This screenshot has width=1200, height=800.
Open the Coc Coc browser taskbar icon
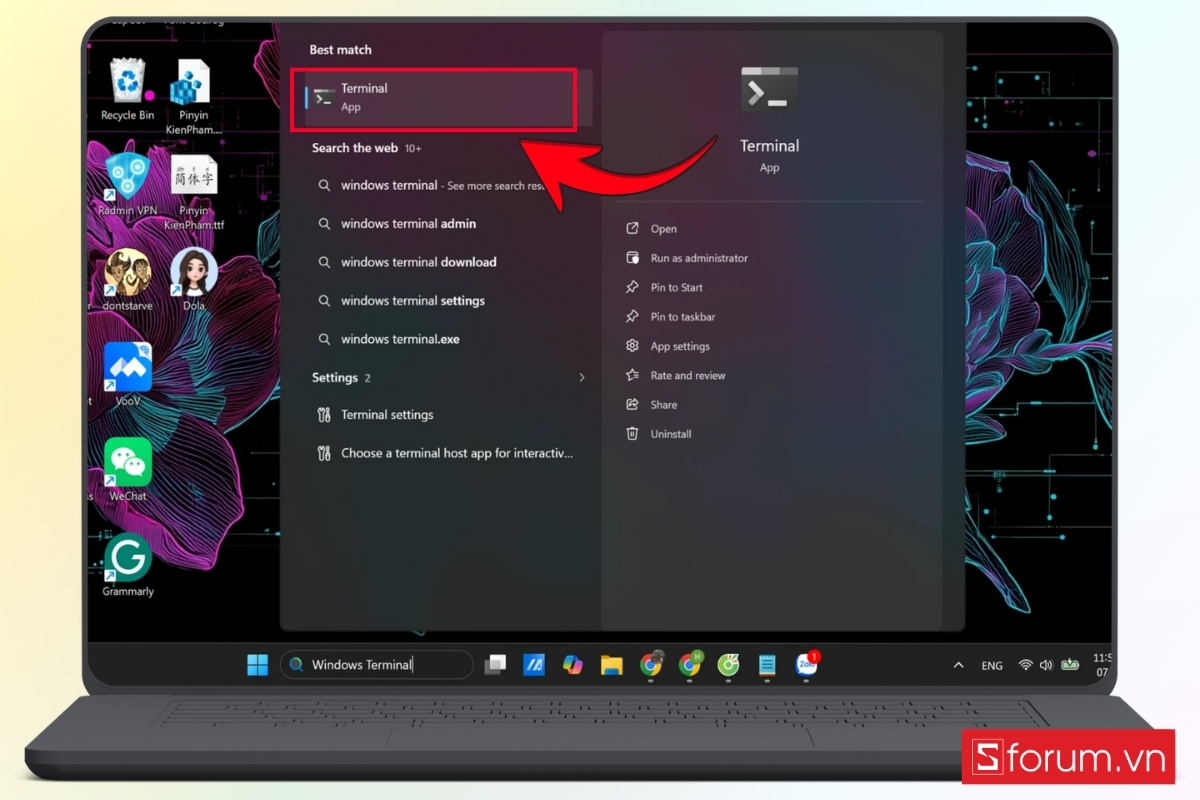pos(729,665)
